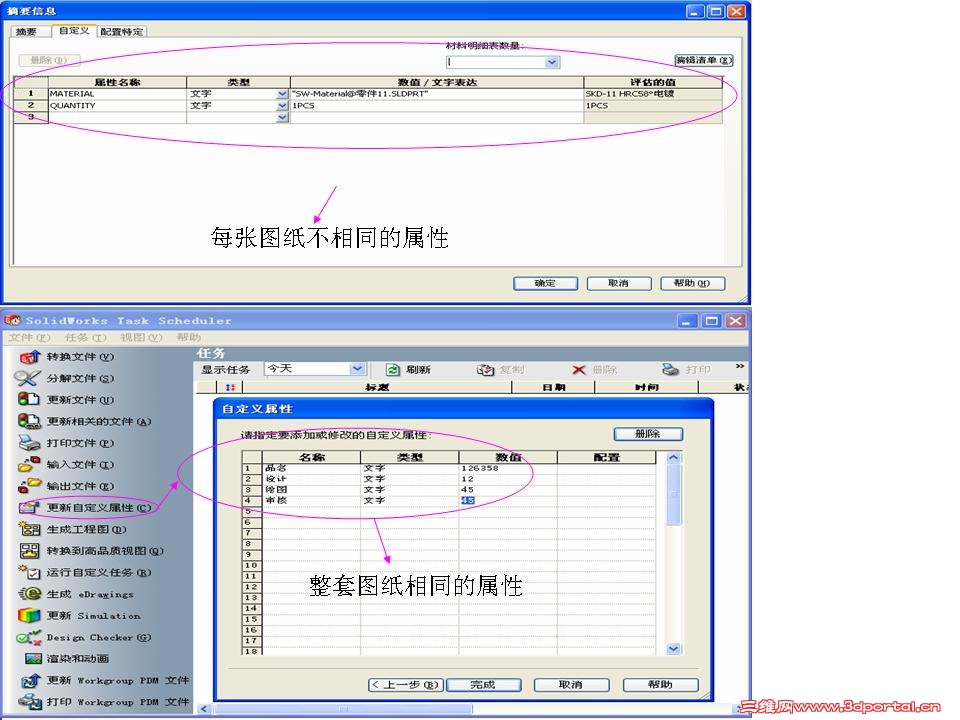Click the 打印 Workgroup PDM 文件 icon
Screen dimensions: 960x720
click(x=29, y=702)
